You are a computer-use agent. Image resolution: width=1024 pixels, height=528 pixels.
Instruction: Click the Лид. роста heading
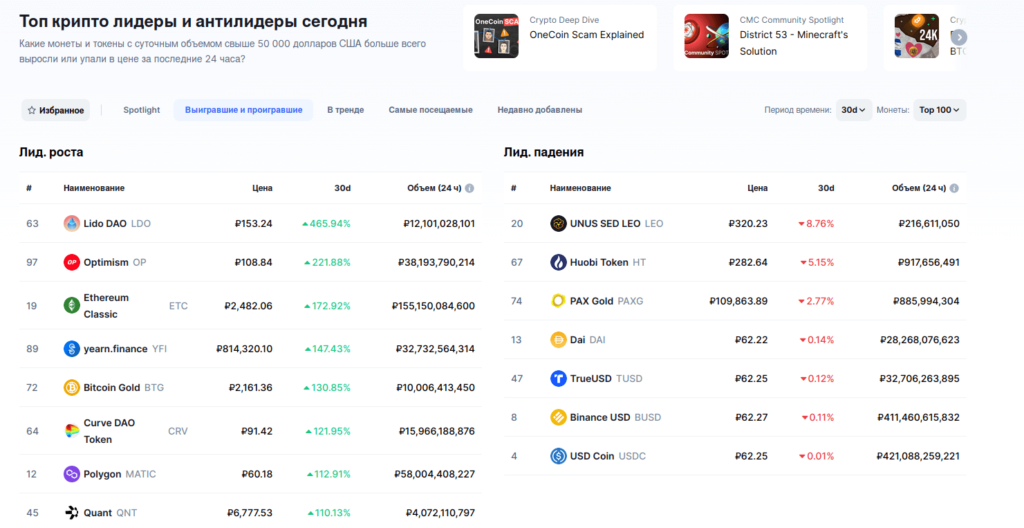(51, 152)
